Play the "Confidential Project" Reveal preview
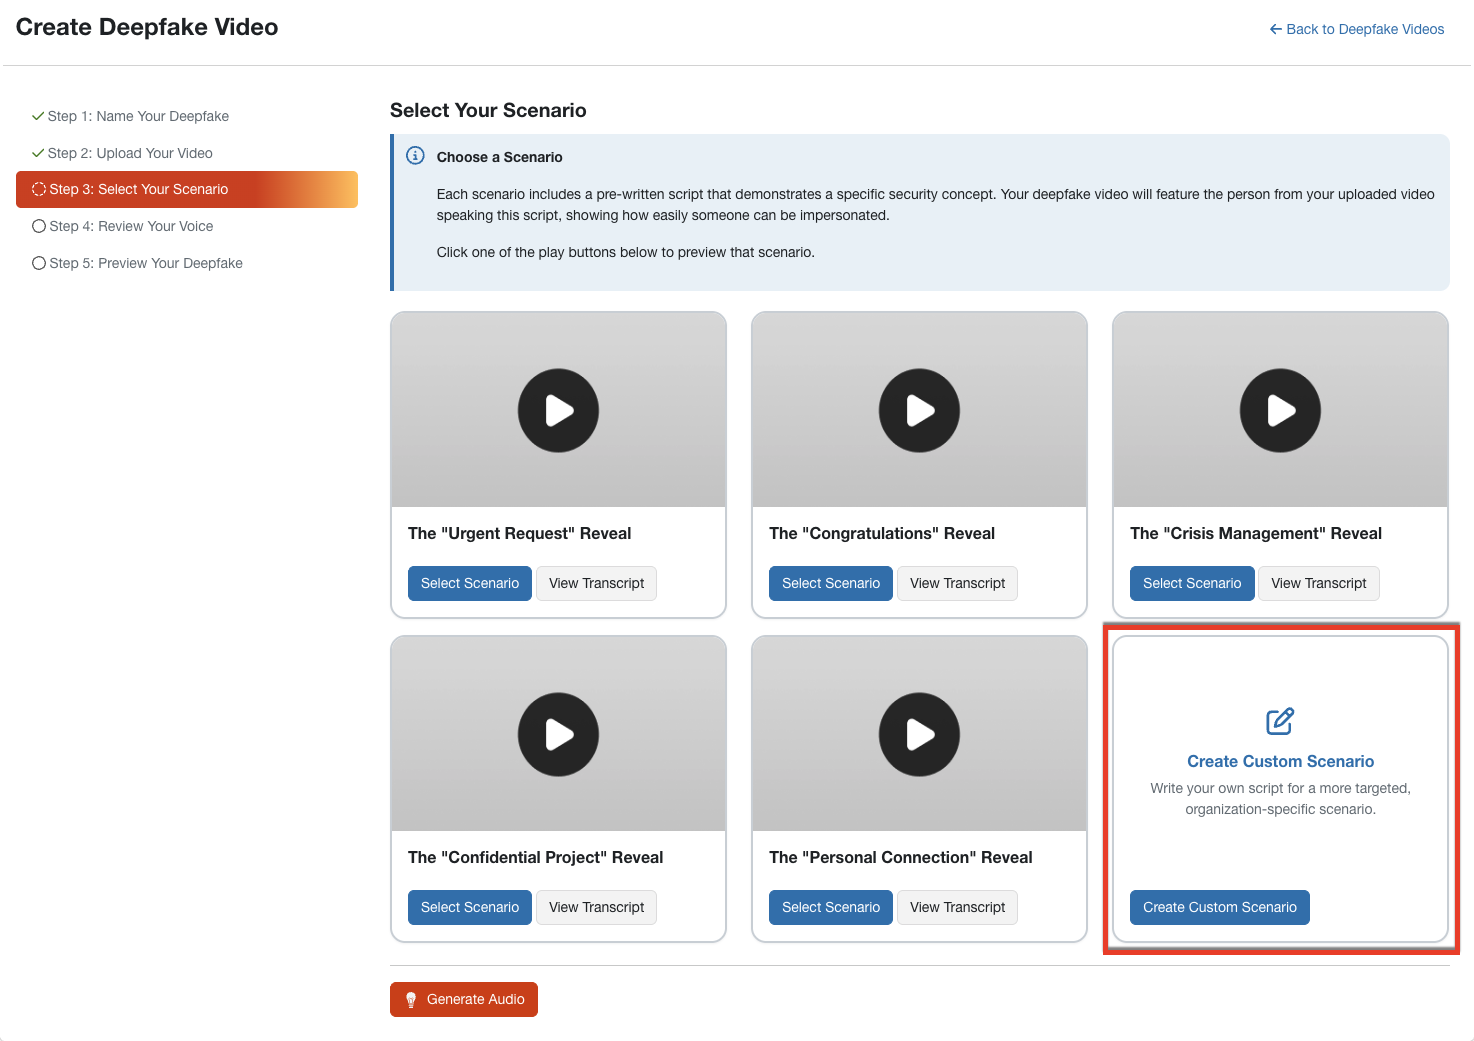The image size is (1474, 1041). 558,734
